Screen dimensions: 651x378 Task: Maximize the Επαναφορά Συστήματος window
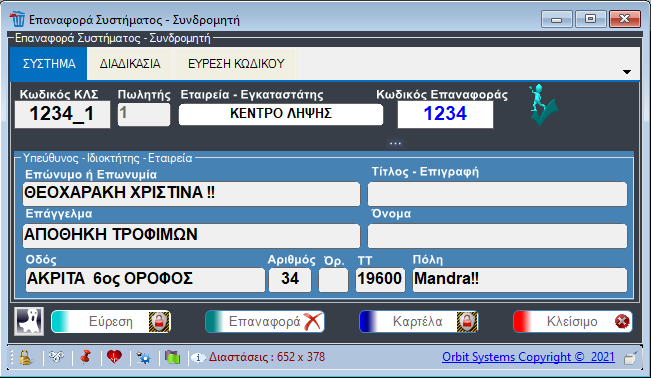(590, 19)
